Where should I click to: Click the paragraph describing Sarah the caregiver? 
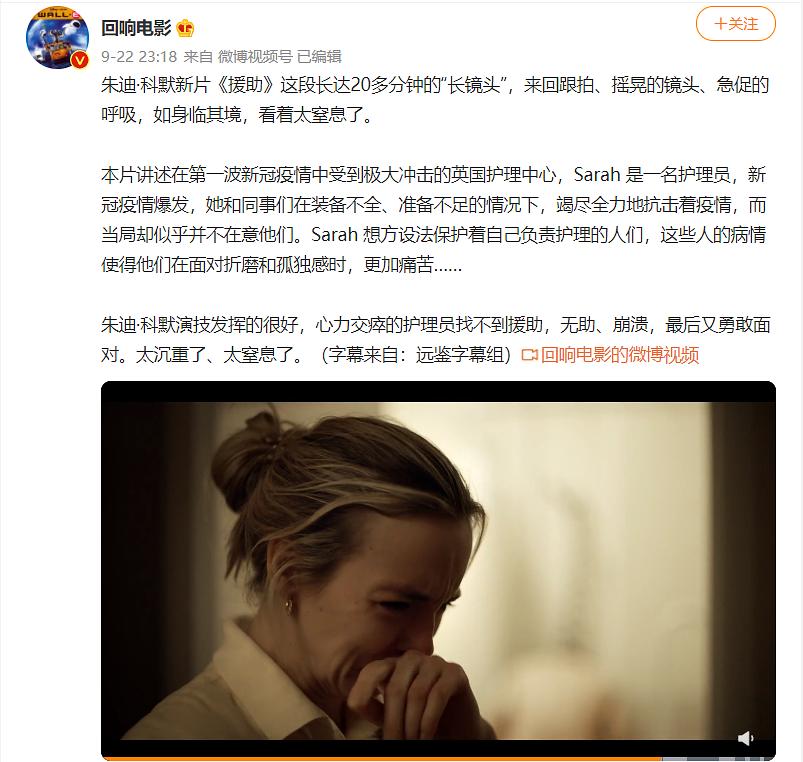pyautogui.click(x=434, y=220)
